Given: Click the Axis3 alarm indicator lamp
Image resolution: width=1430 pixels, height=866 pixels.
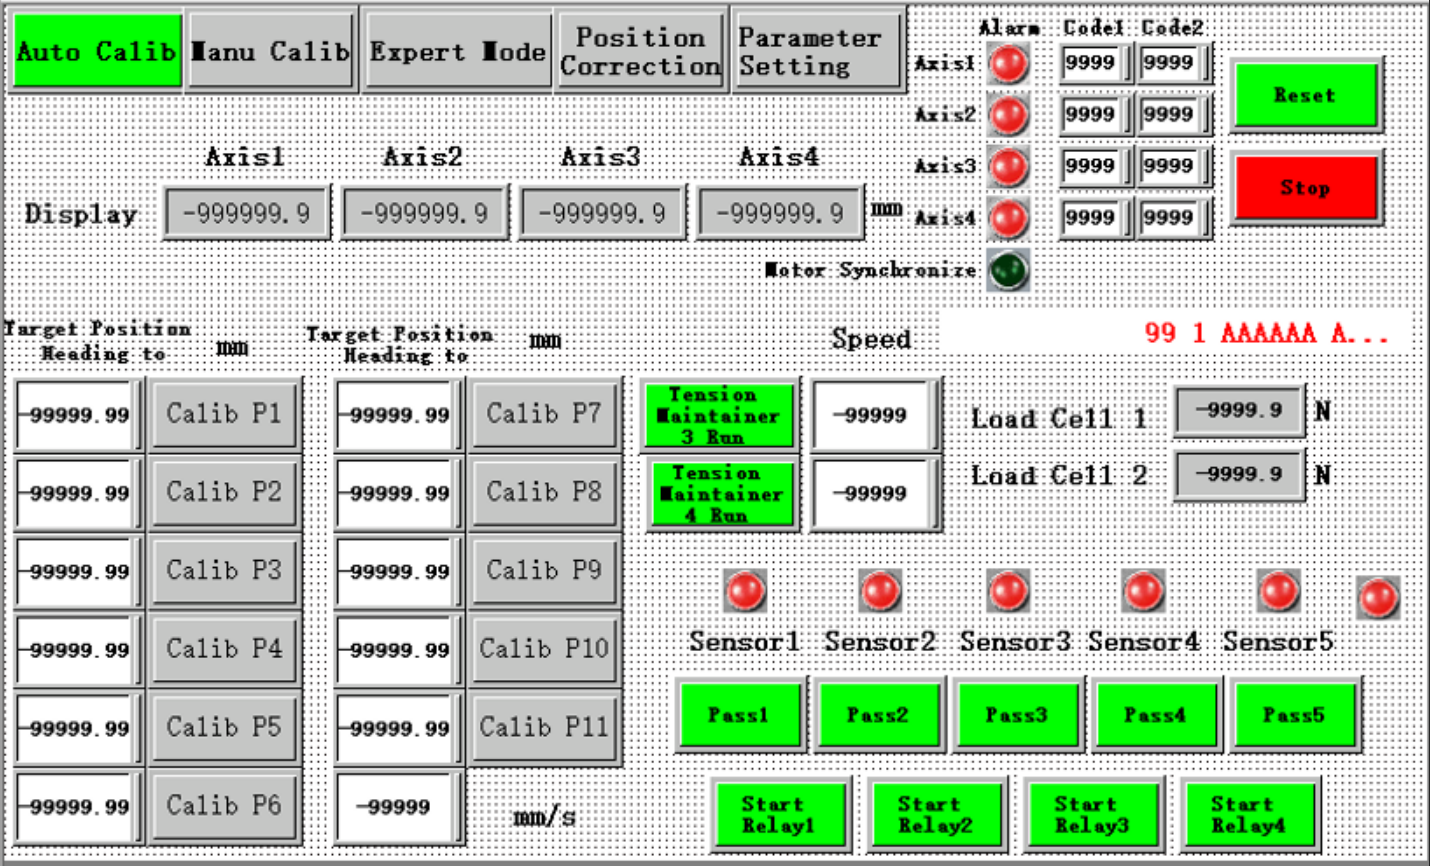Looking at the screenshot, I should [x=1008, y=167].
